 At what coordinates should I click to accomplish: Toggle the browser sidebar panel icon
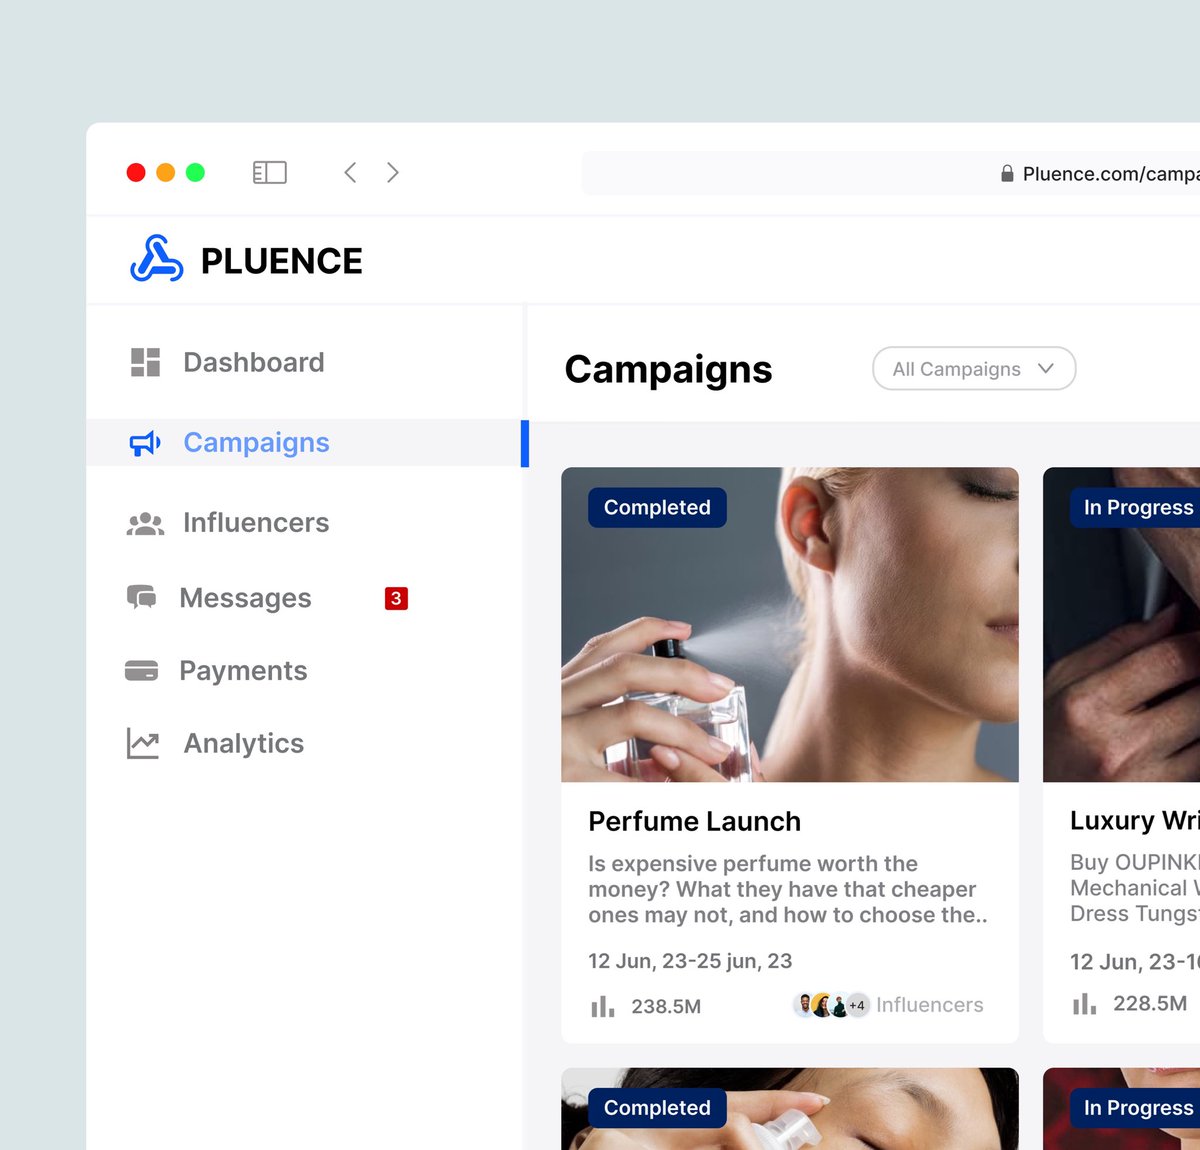269,173
